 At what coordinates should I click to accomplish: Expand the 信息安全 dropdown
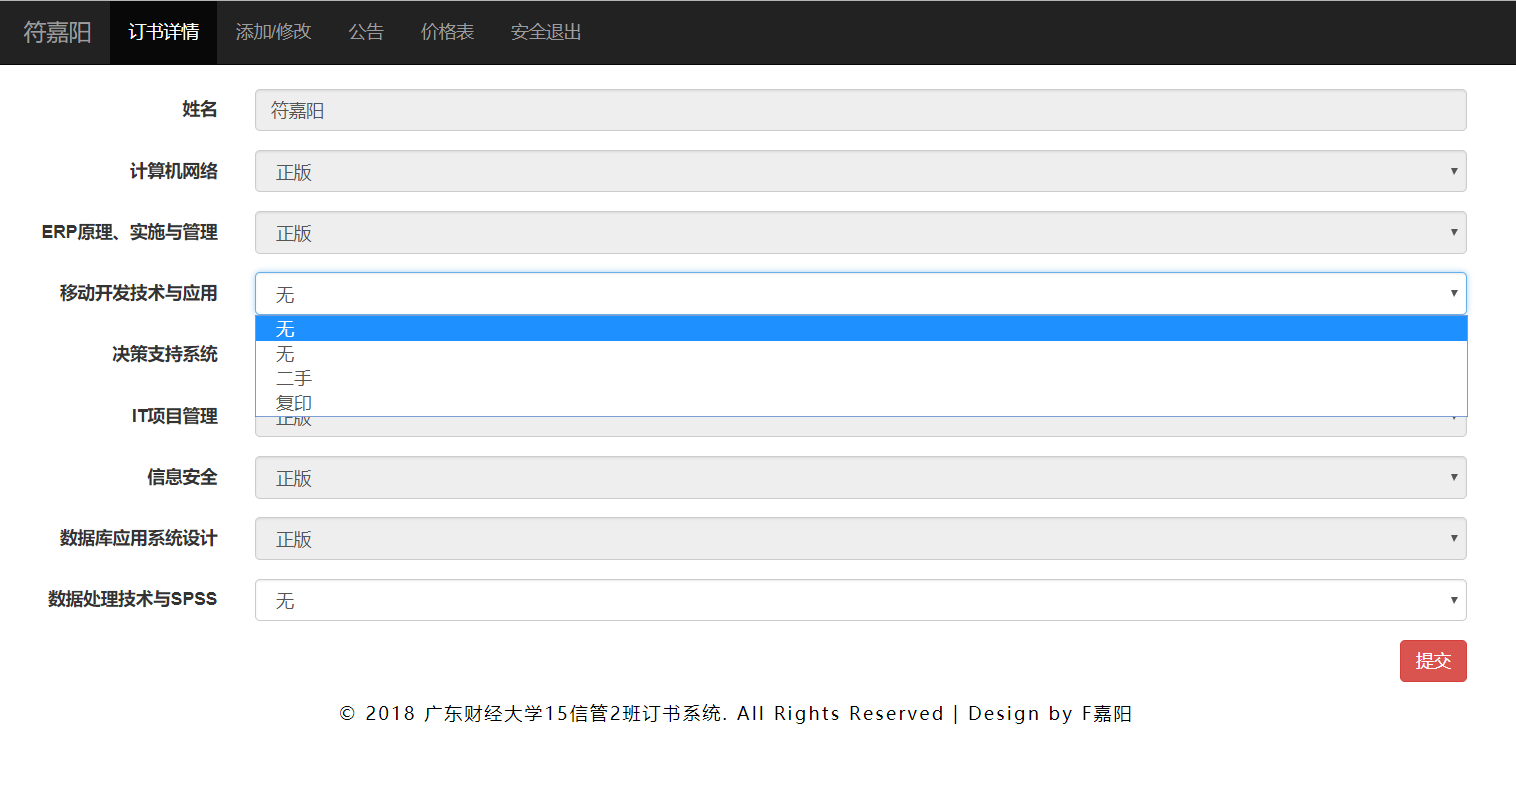click(860, 478)
